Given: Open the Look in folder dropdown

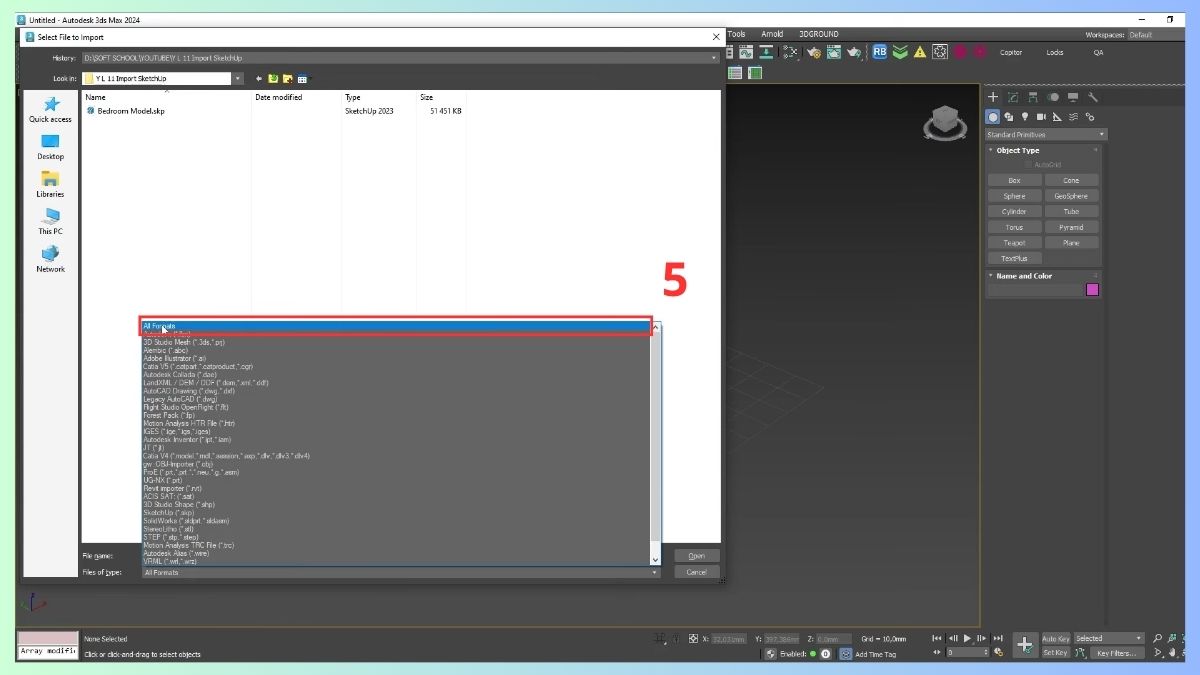Looking at the screenshot, I should click(x=238, y=77).
